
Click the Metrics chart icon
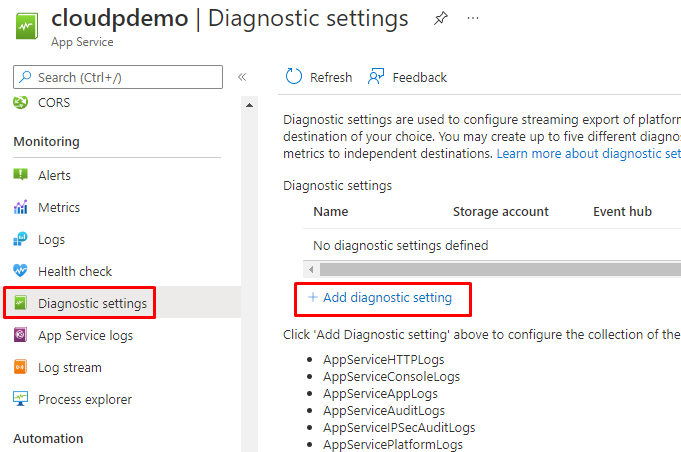click(21, 207)
